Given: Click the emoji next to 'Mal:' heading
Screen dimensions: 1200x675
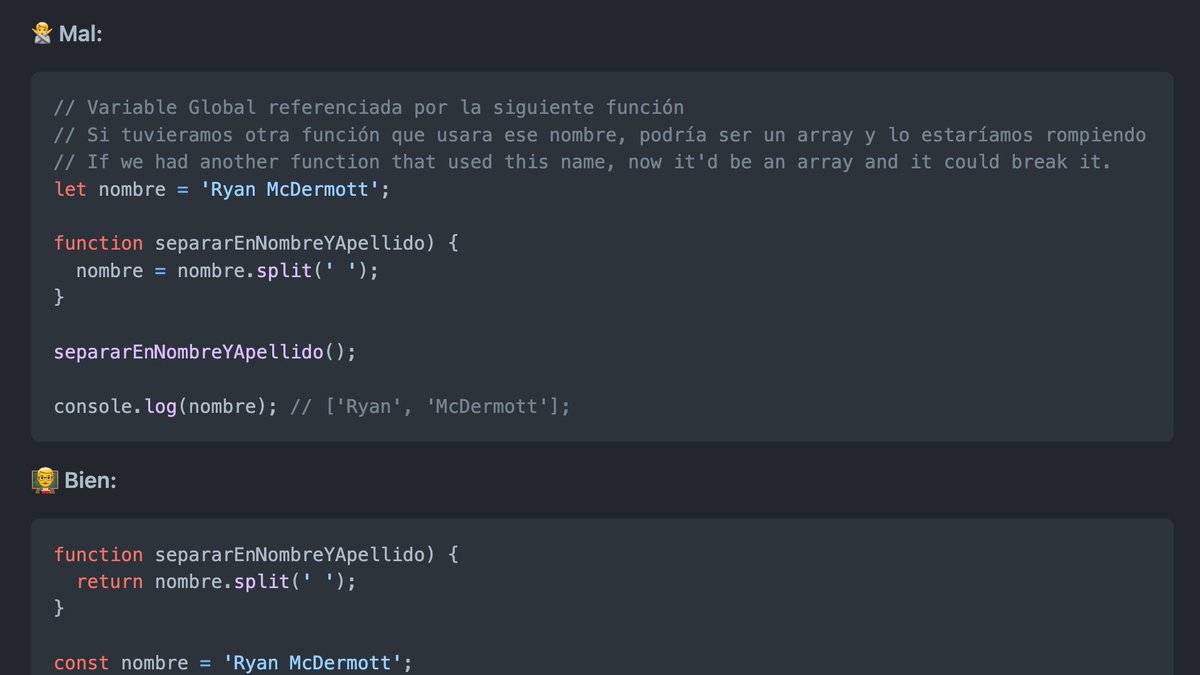Looking at the screenshot, I should (x=42, y=34).
